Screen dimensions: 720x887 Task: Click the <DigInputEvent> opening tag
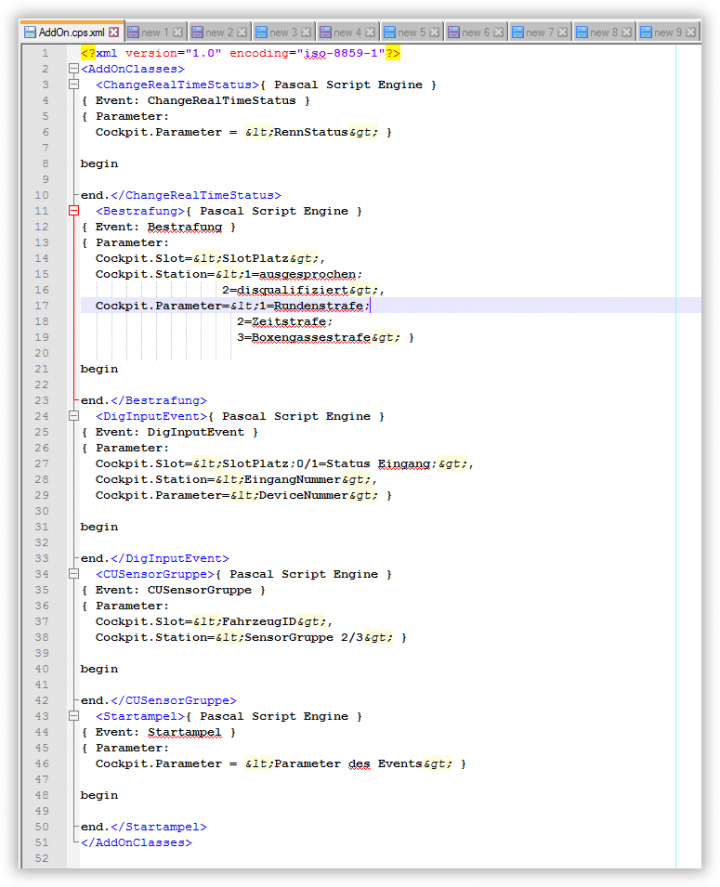click(x=152, y=416)
